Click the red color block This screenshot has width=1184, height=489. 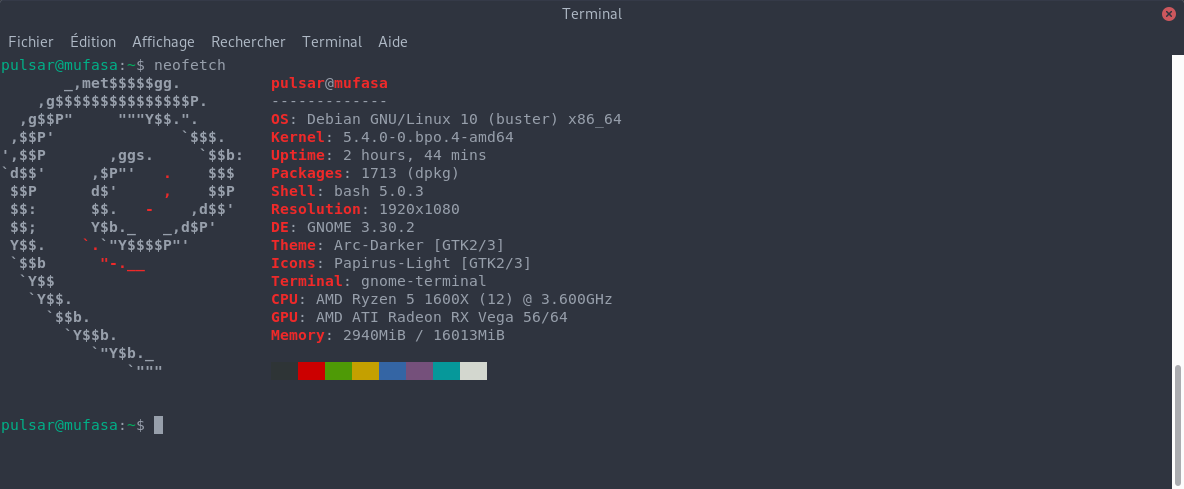pyautogui.click(x=311, y=371)
